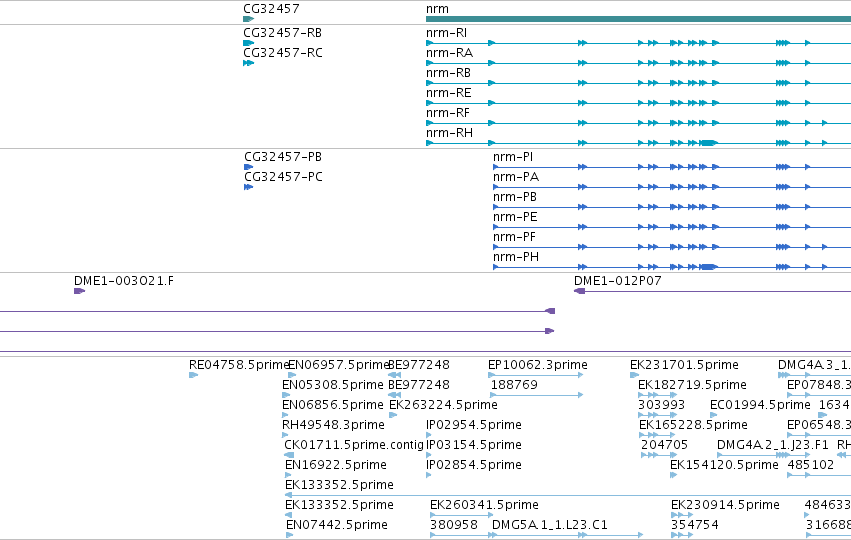Click the nrm-PF protein label

pos(515,237)
